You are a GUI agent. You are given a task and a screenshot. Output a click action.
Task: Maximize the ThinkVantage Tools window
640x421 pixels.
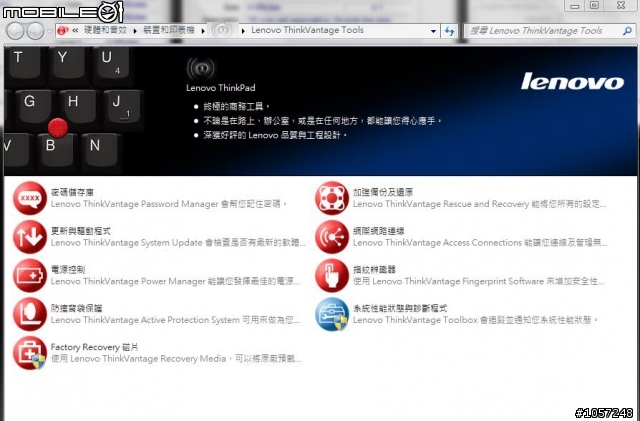[595, 5]
